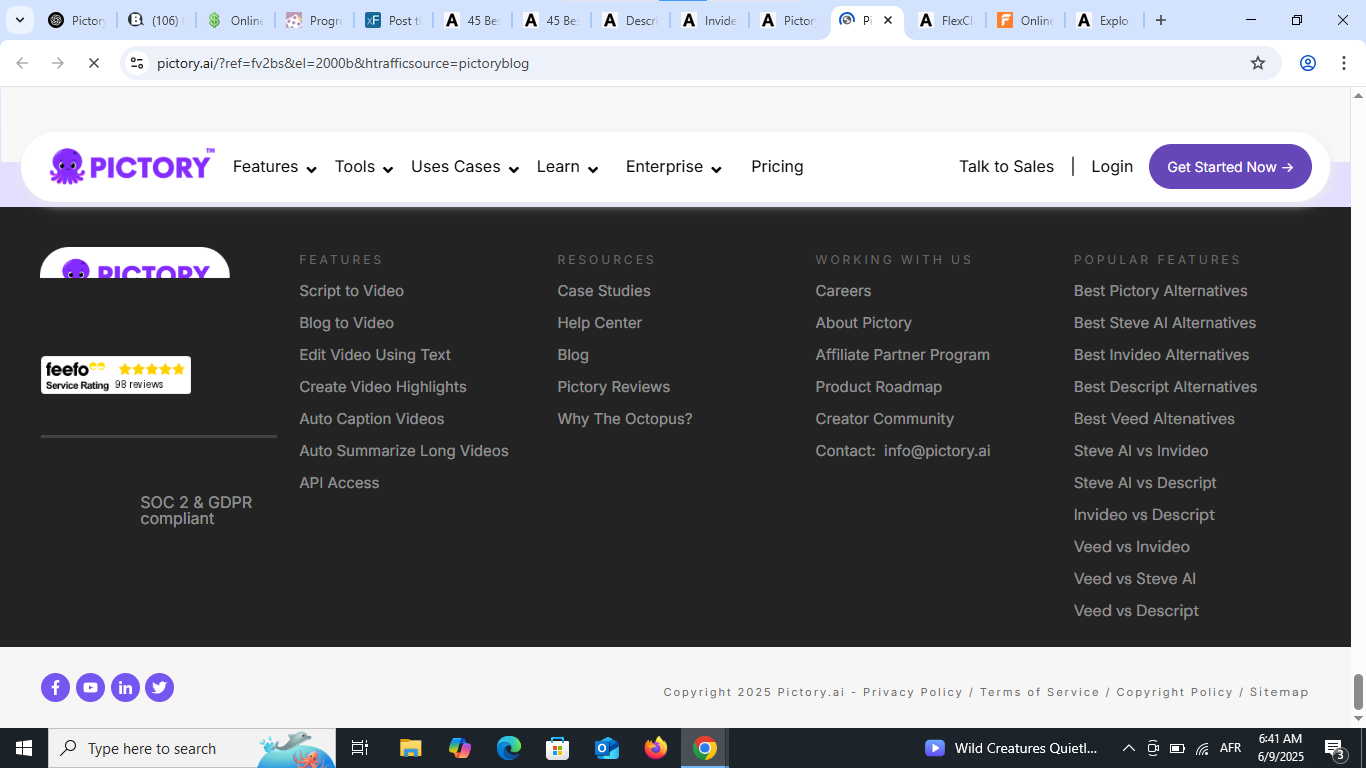Switch to the Invide browser tab

[708, 20]
